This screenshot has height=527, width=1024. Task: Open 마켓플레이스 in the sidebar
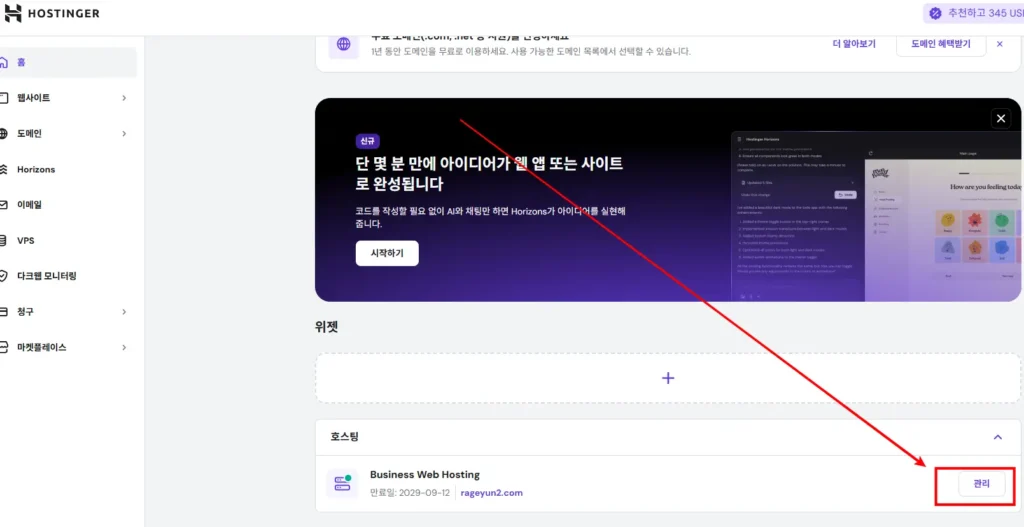pyautogui.click(x=68, y=347)
